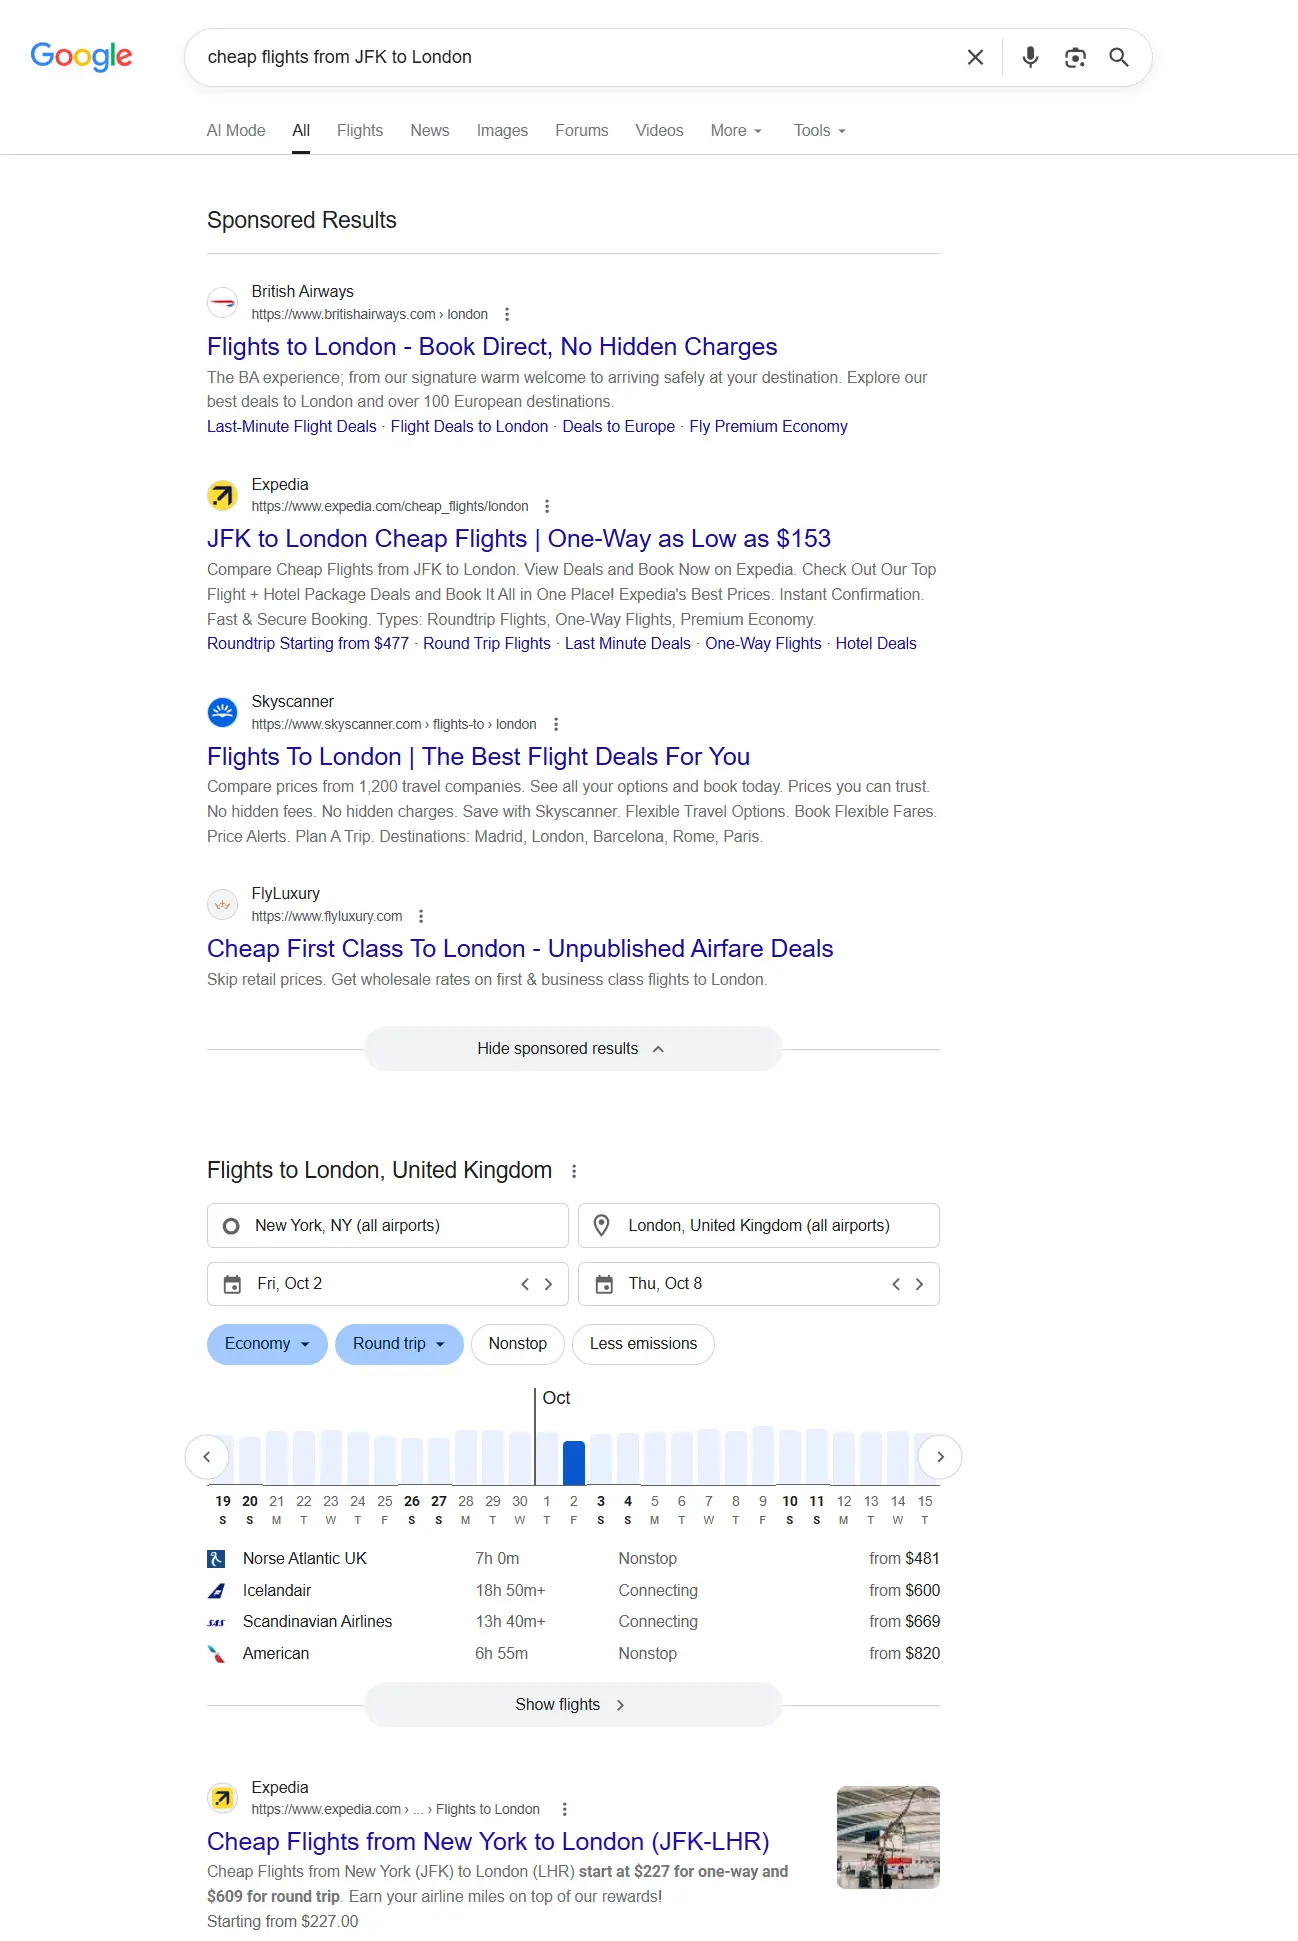Screen dimensions: 1298x1941
Task: Select Norse Atlantic UK from $481 row
Action: coord(573,1558)
